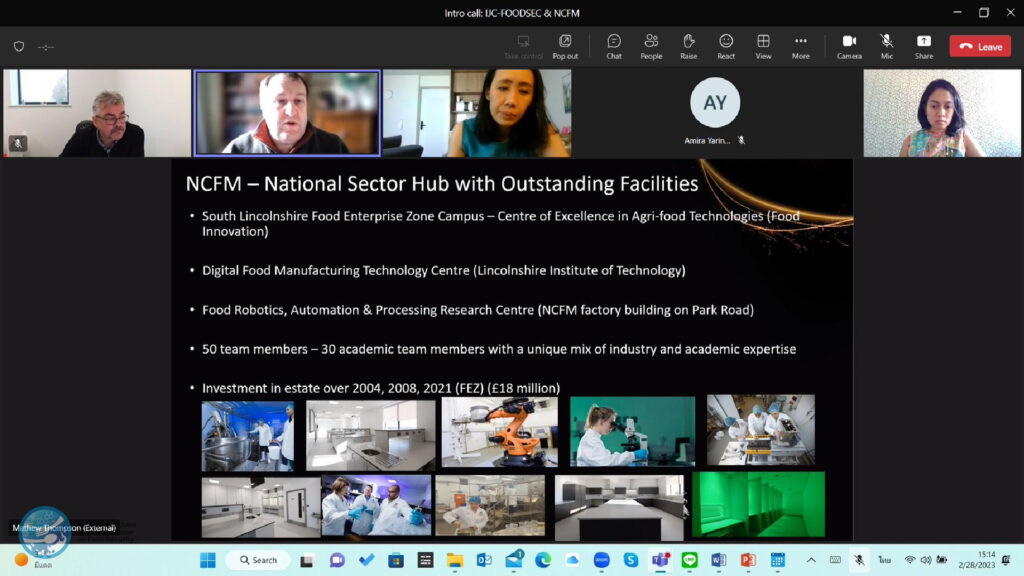The height and width of the screenshot is (576, 1024).
Task: Click the '50 team members' bullet text
Action: [x=499, y=349]
